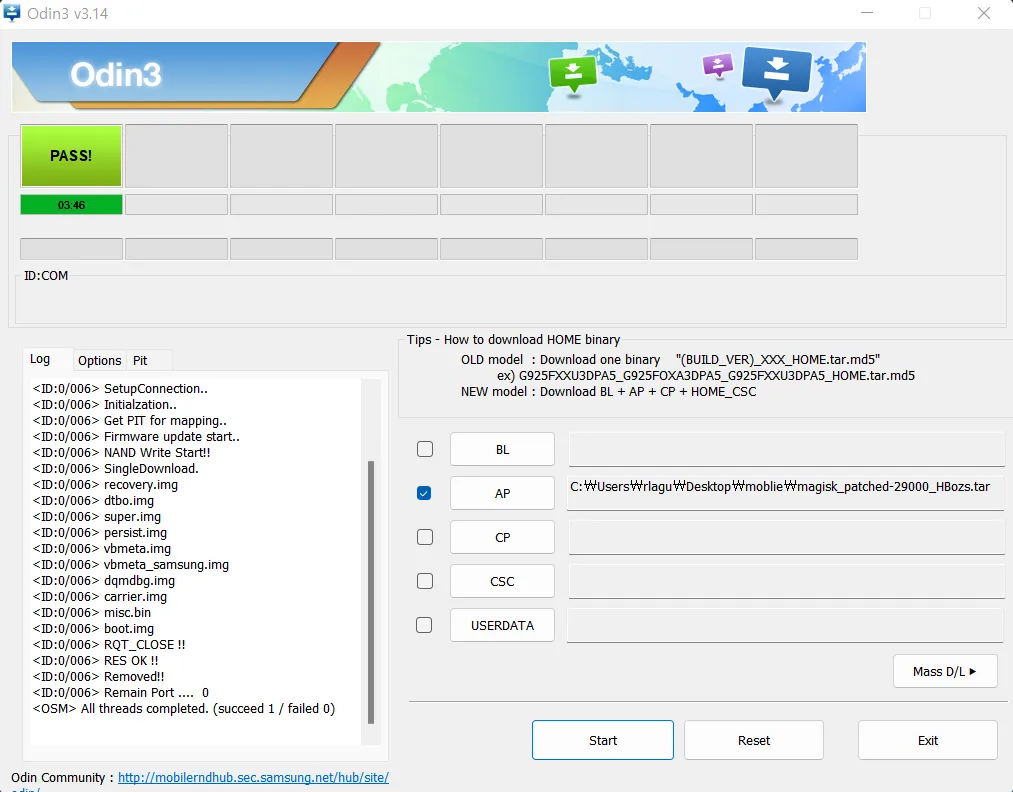Minimize the Odin3 window
Viewport: 1013px width, 792px height.
click(x=866, y=13)
